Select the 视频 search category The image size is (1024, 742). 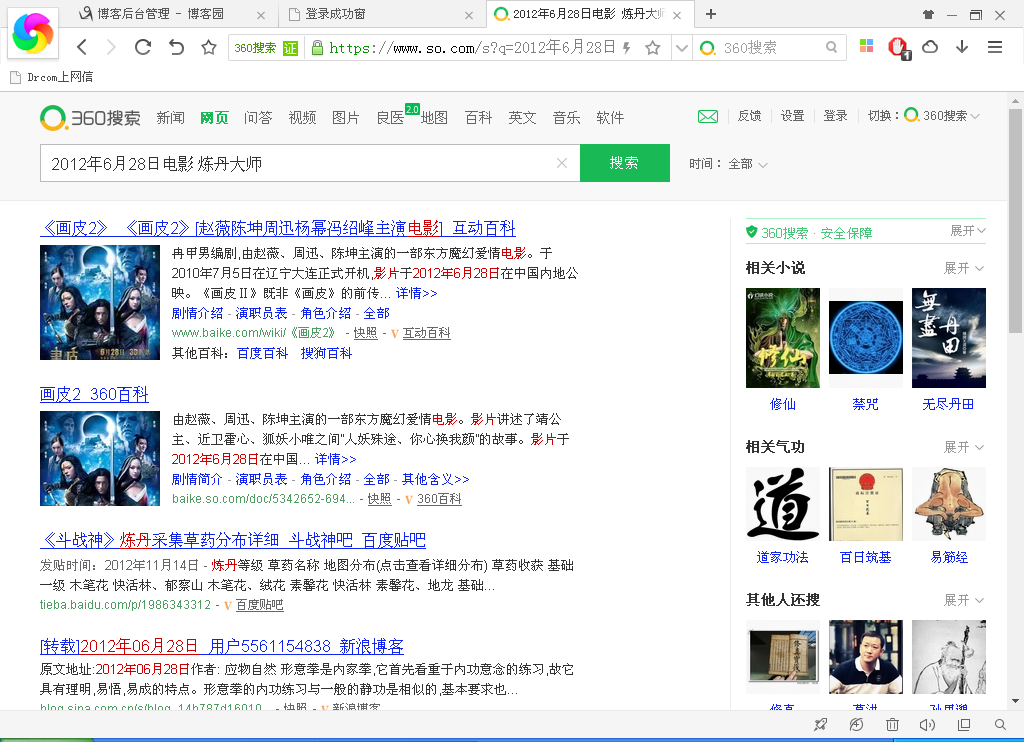302,118
